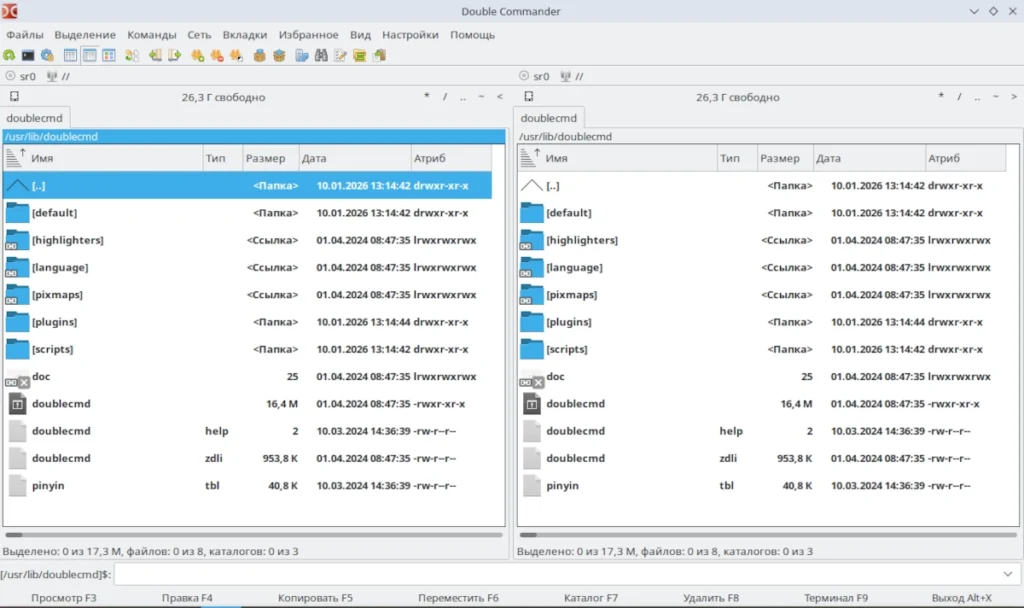Select the left panel doublecmd tab
Image resolution: width=1024 pixels, height=608 pixels.
pyautogui.click(x=35, y=118)
